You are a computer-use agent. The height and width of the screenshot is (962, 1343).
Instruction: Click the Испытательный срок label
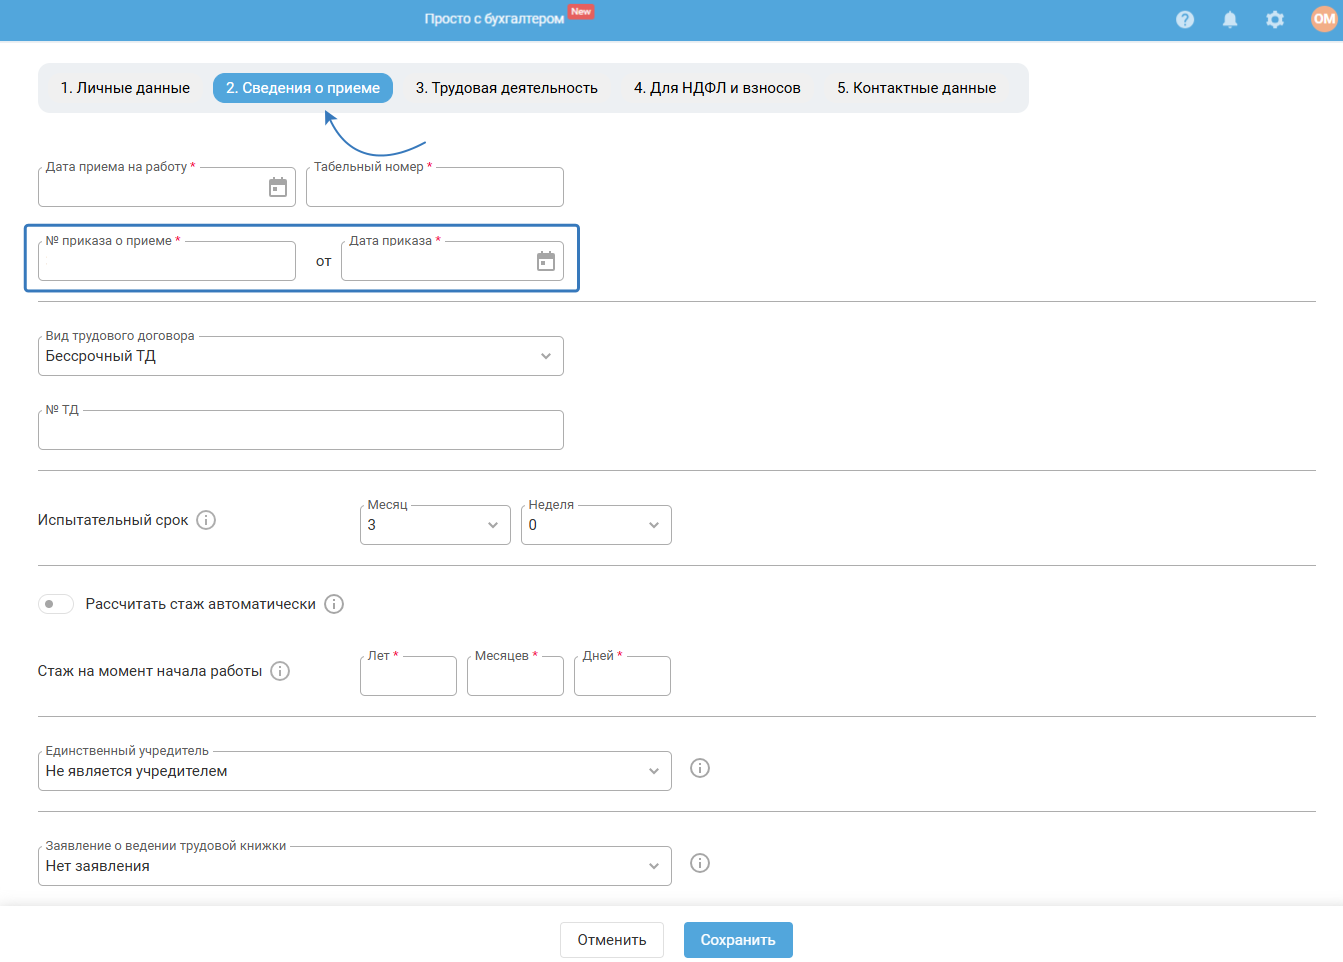coord(113,520)
